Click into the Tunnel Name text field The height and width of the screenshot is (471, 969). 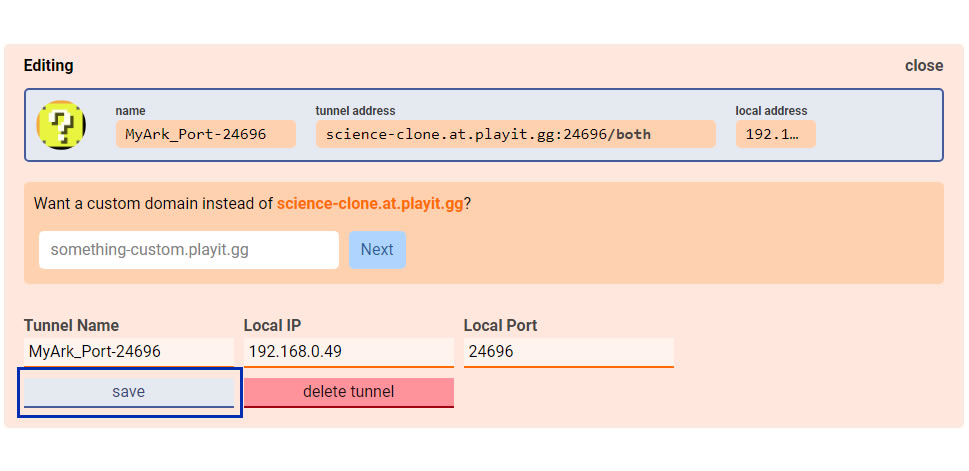click(129, 352)
